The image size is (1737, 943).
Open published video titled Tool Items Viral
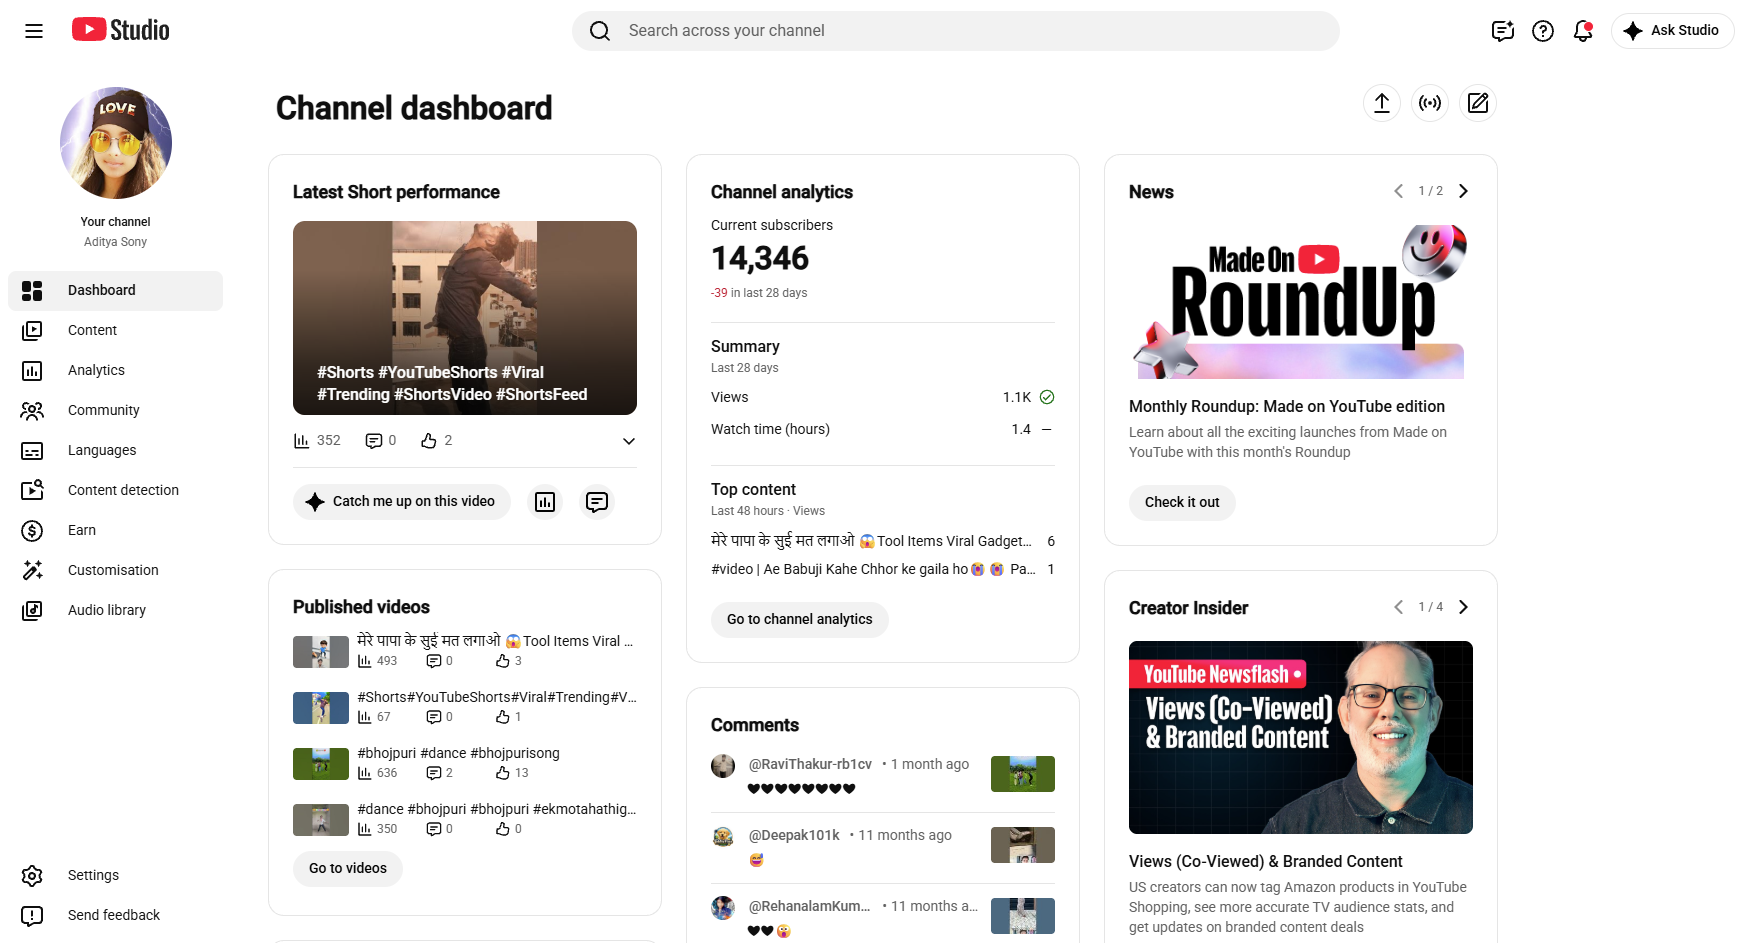pyautogui.click(x=495, y=641)
